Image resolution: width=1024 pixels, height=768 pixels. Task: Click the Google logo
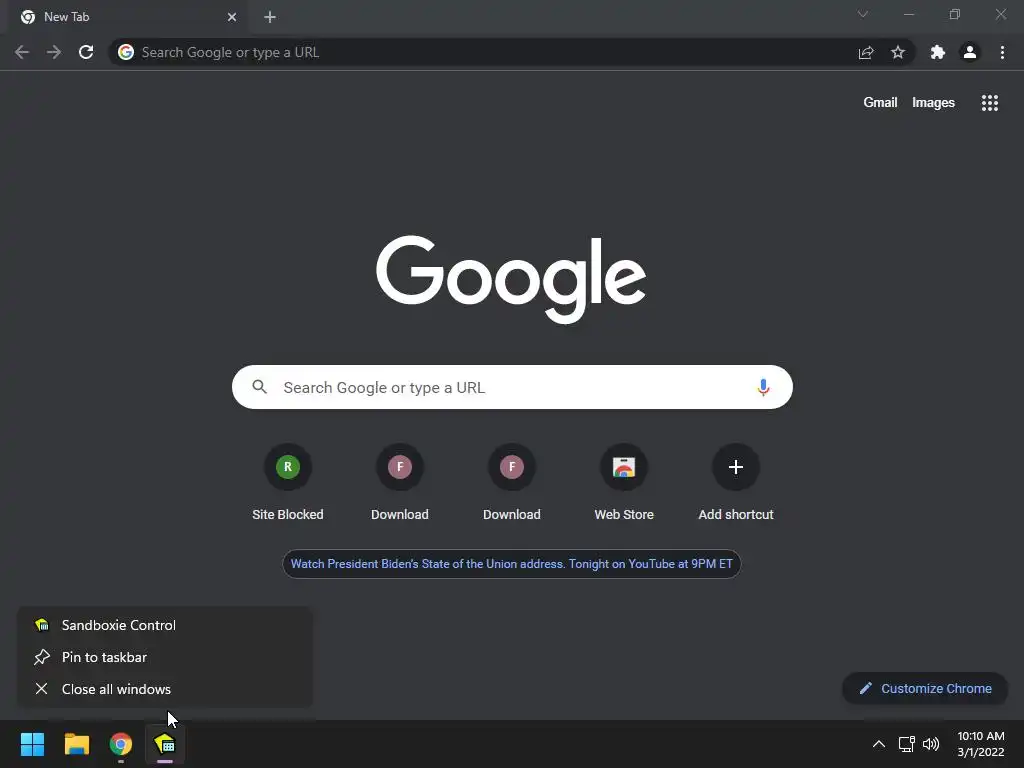pos(511,279)
